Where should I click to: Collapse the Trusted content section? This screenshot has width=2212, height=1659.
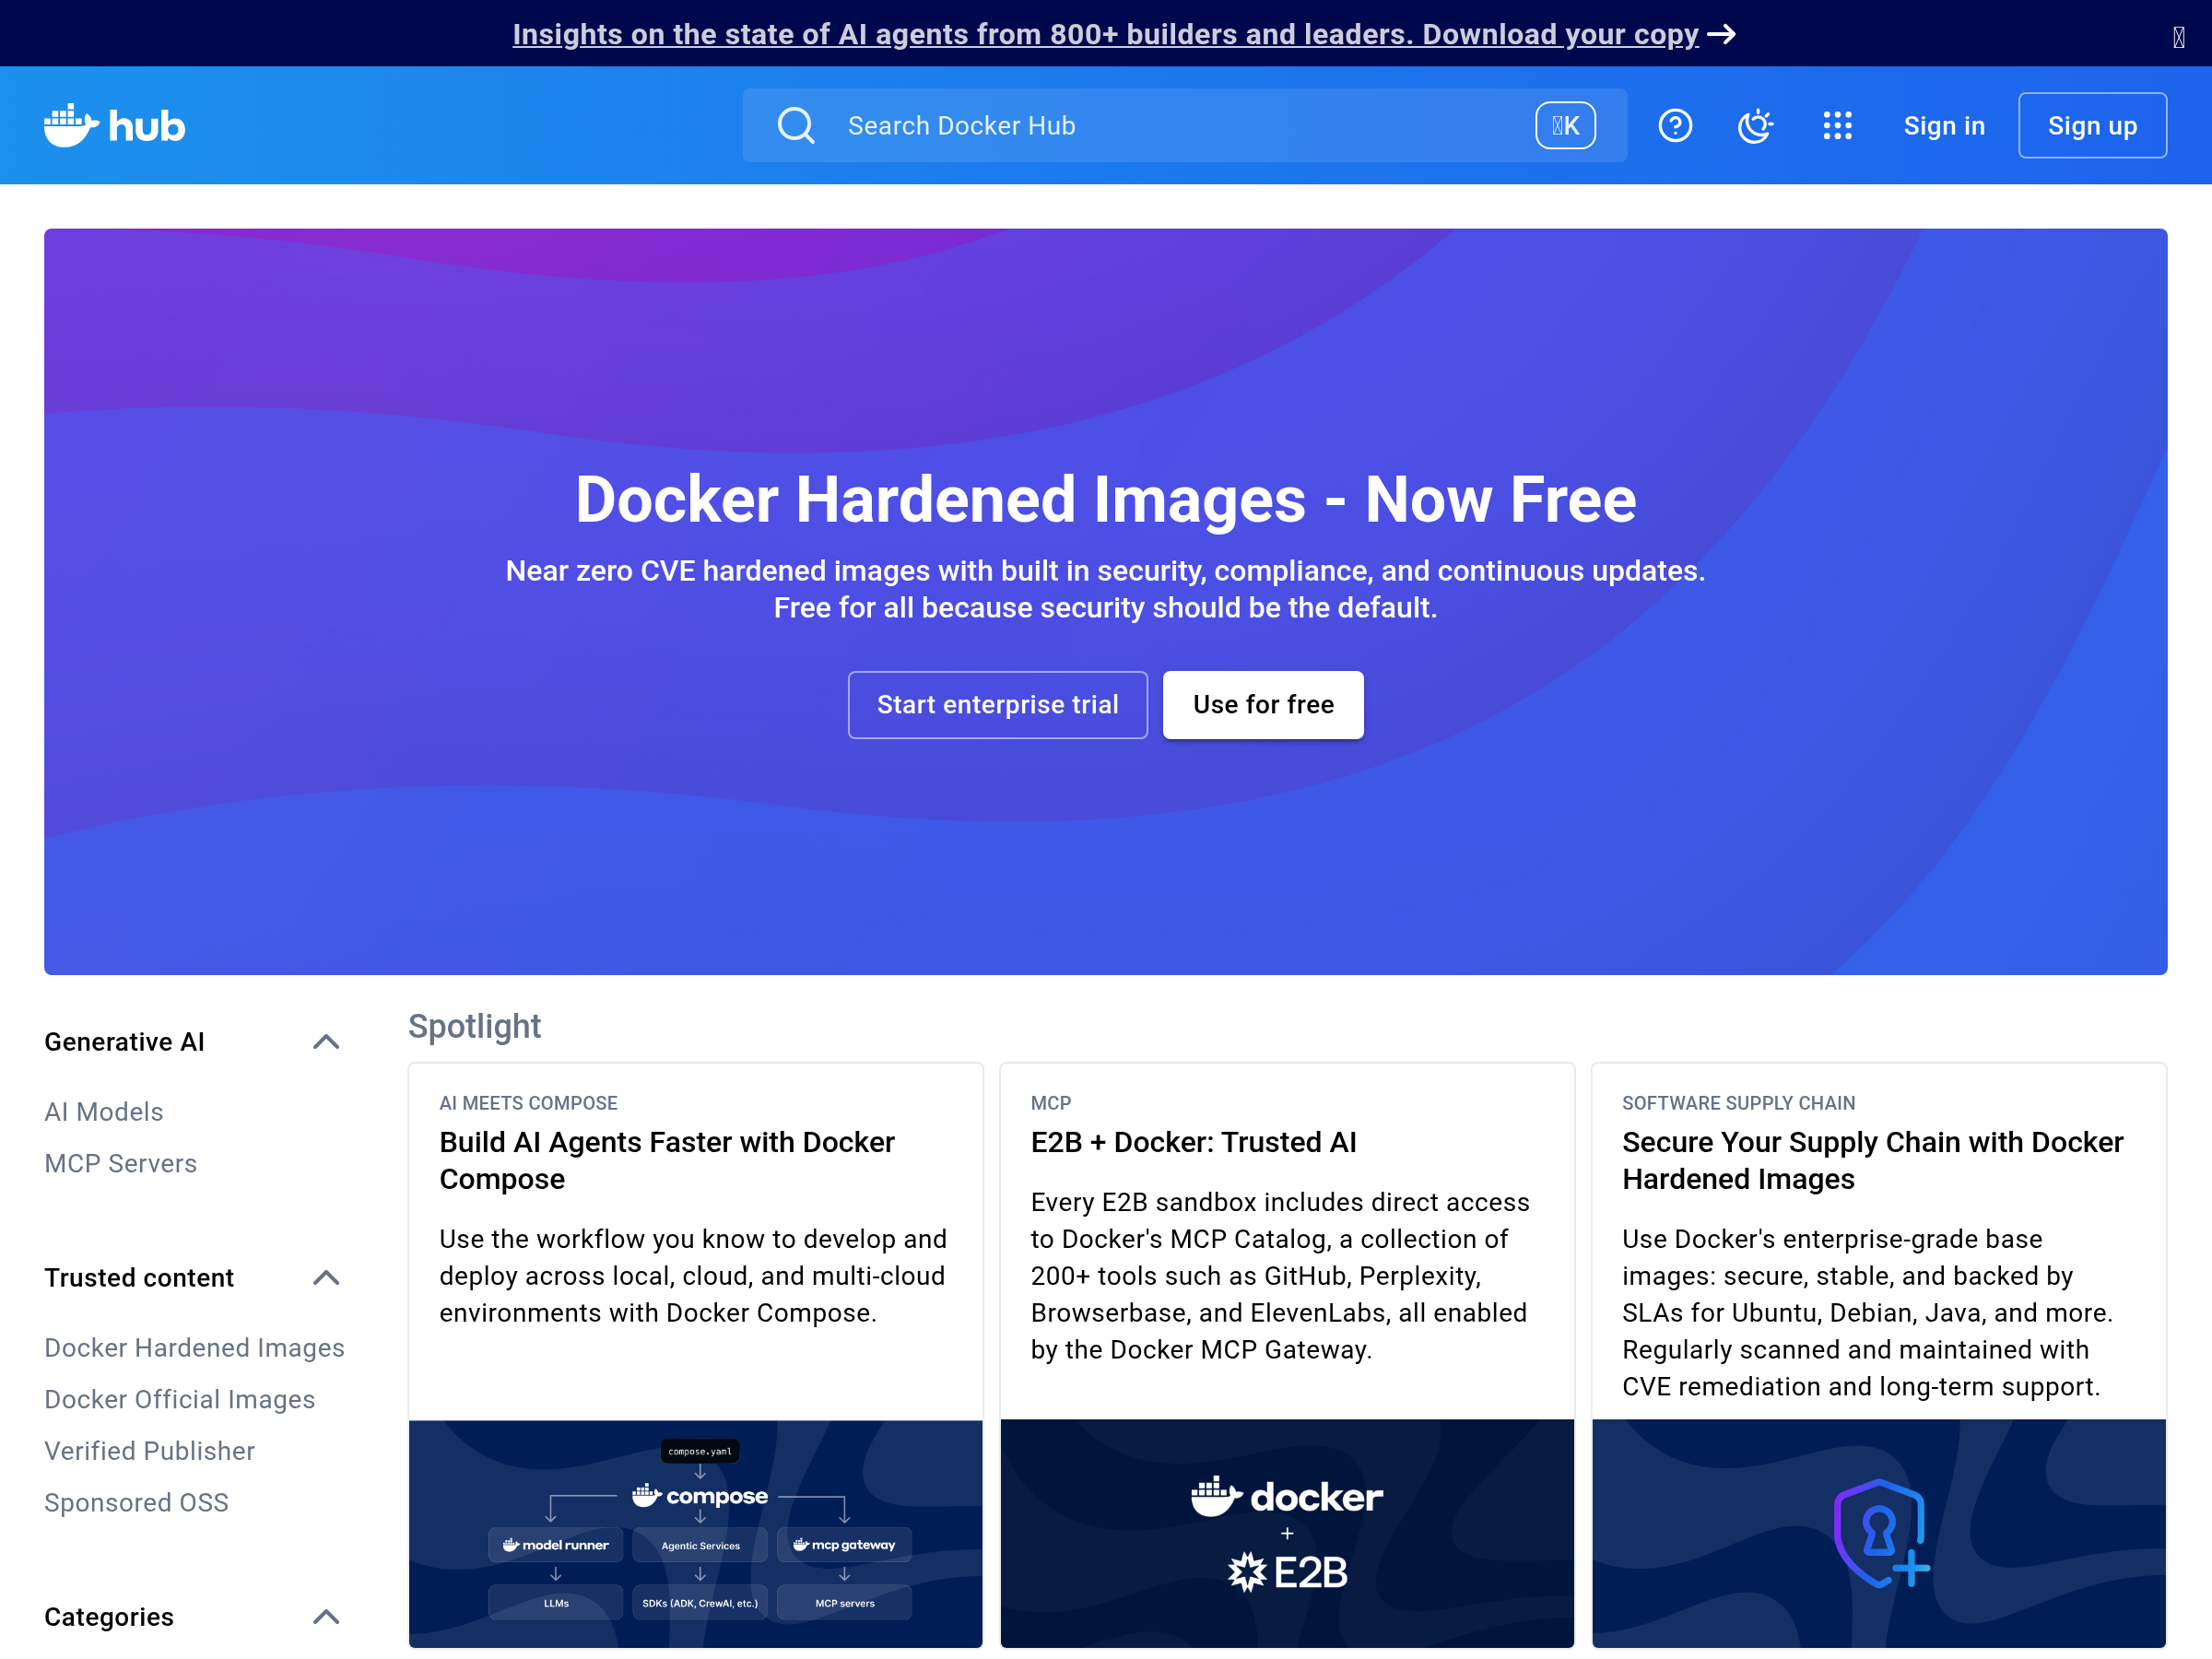326,1278
